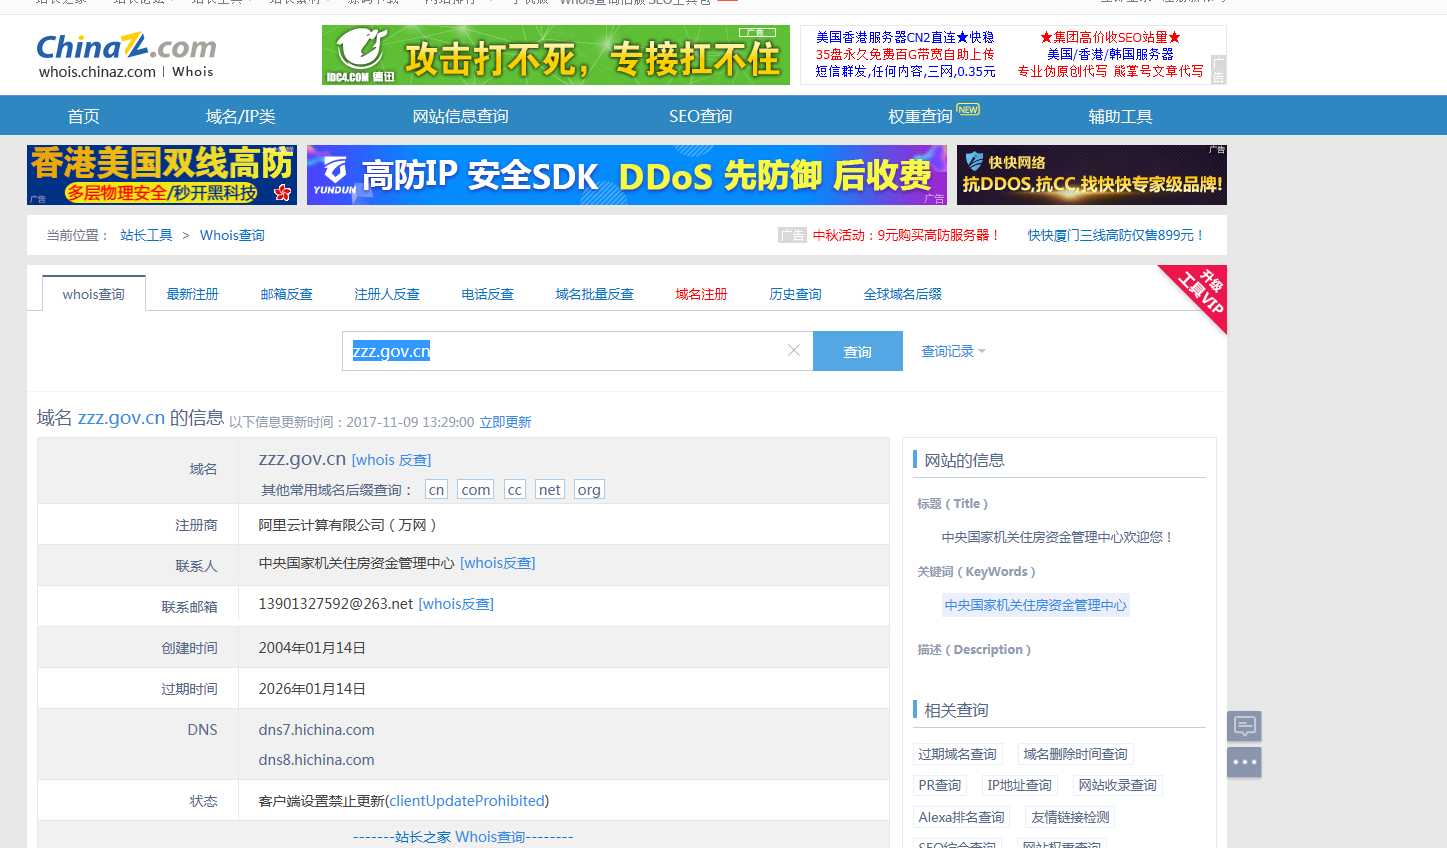Click email 13901327592@263.net text
The image size is (1447, 848).
336,604
